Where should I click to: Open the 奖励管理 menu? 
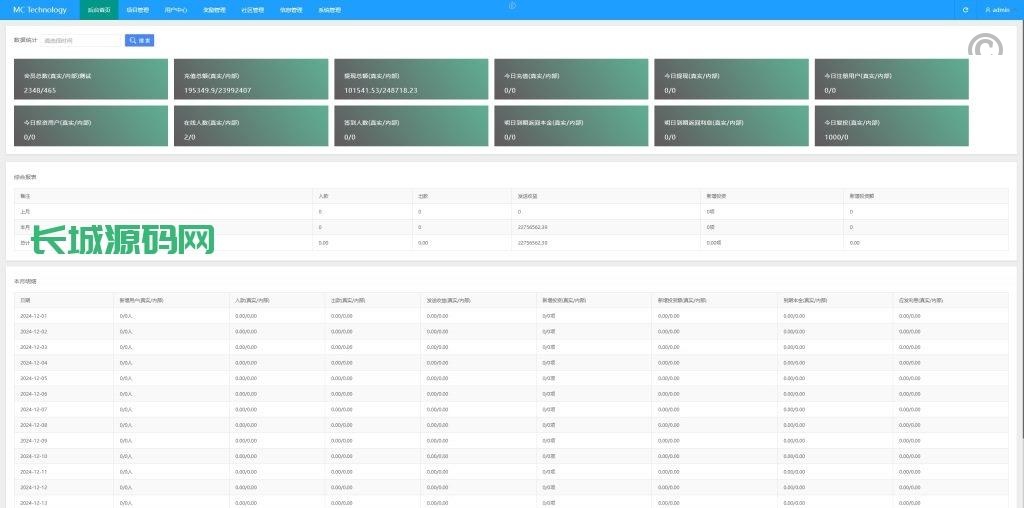(x=214, y=10)
